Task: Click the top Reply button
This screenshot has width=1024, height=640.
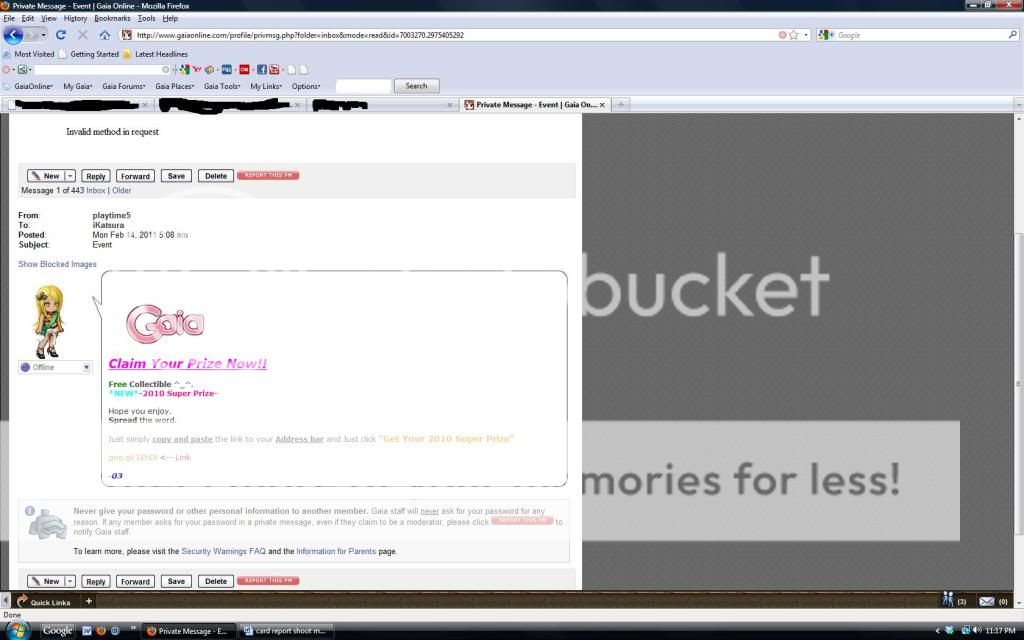Action: (x=95, y=176)
